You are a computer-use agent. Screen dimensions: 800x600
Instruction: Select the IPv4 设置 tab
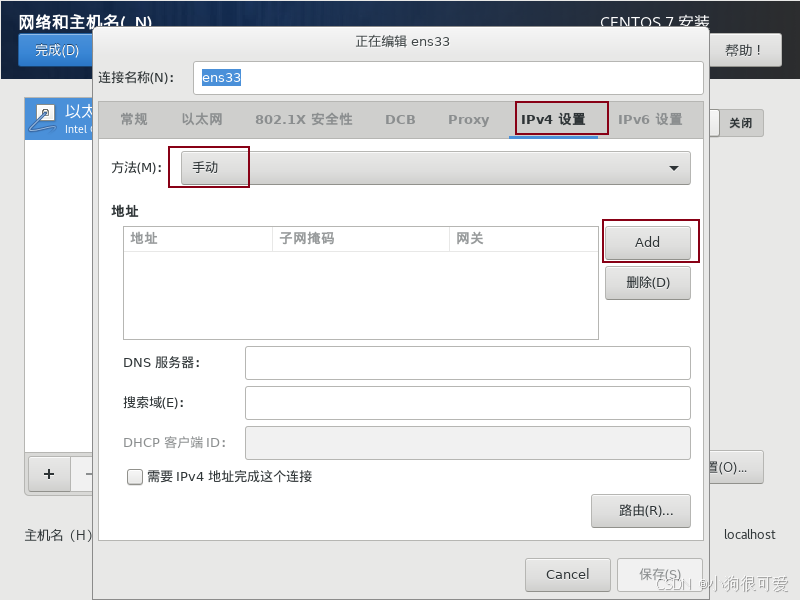coord(553,119)
